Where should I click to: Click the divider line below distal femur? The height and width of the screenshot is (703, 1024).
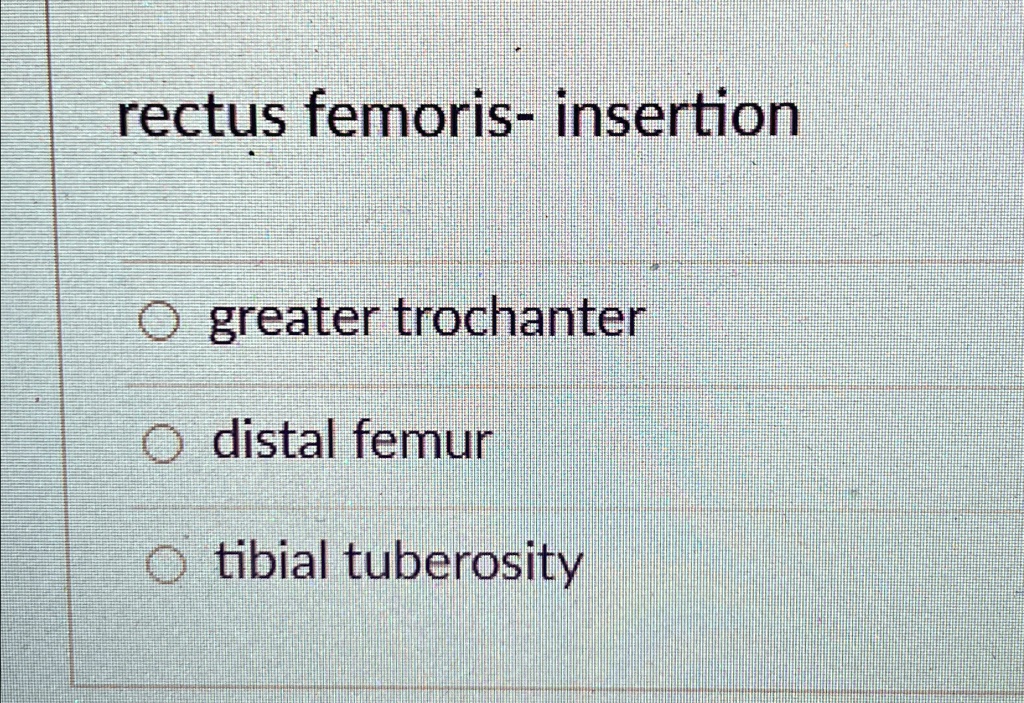[x=500, y=505]
